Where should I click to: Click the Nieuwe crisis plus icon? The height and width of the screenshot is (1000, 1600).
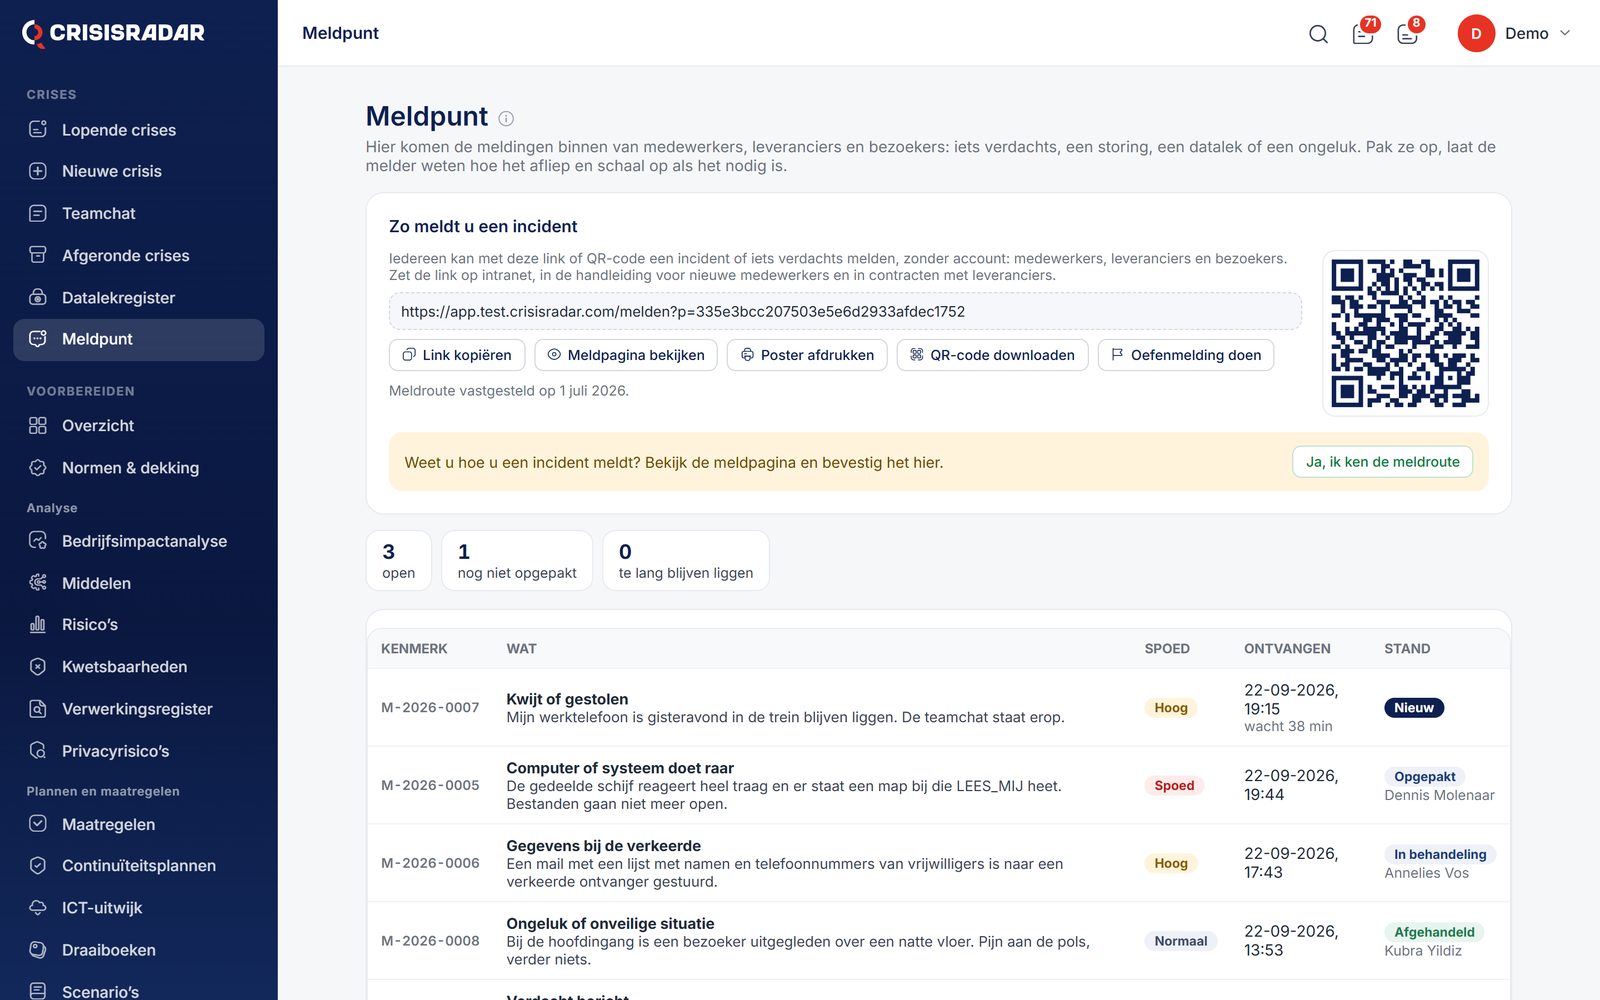pos(38,171)
